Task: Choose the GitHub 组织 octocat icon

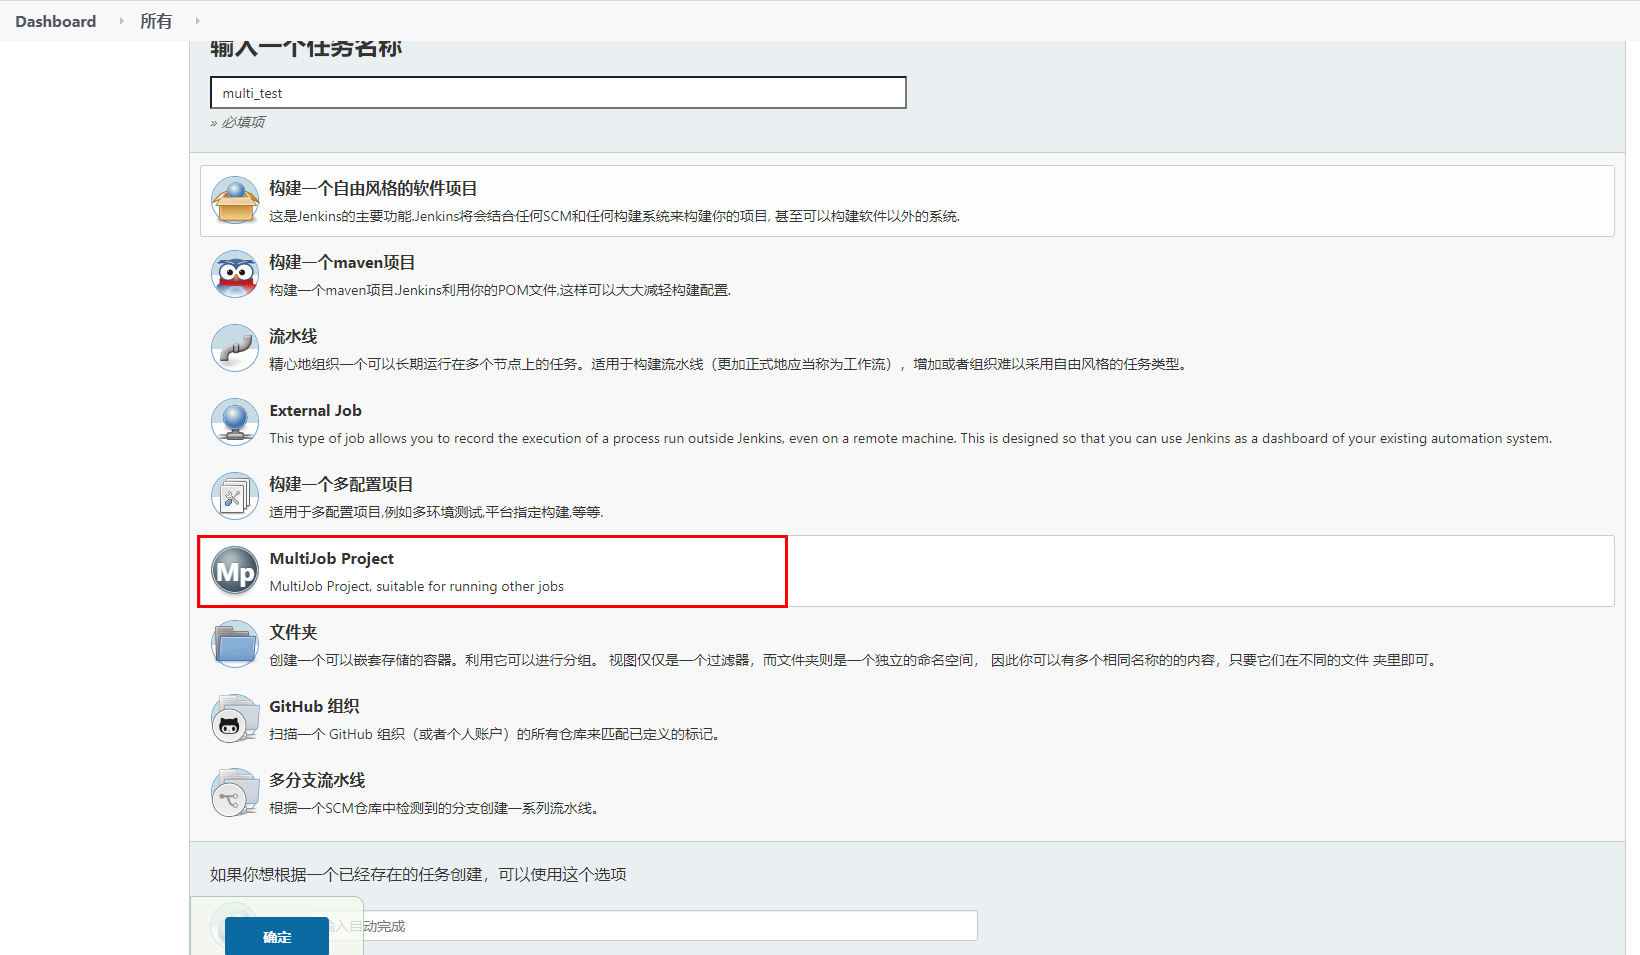Action: (x=235, y=719)
